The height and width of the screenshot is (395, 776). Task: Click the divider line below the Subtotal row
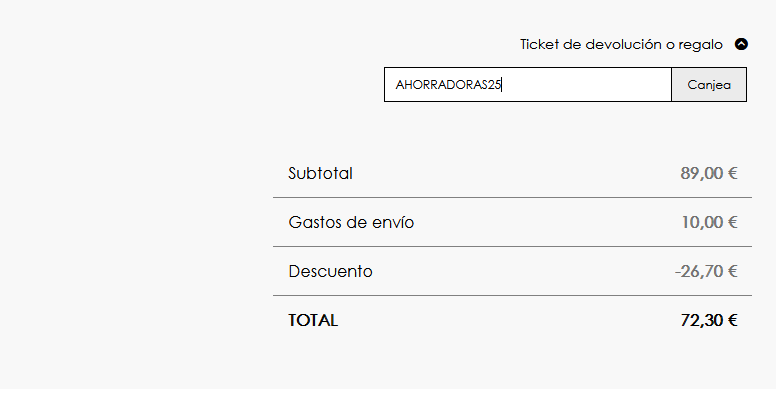[512, 198]
